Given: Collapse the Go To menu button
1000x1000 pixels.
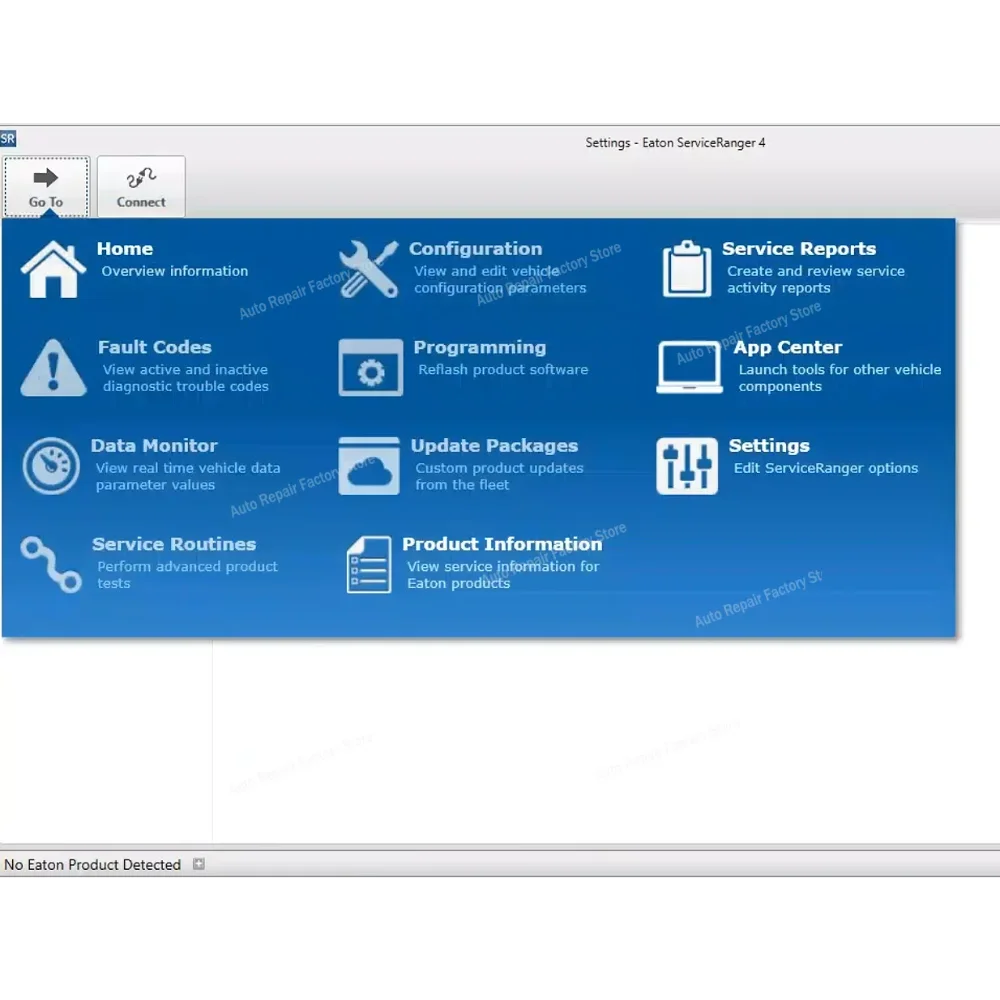Looking at the screenshot, I should (x=46, y=187).
